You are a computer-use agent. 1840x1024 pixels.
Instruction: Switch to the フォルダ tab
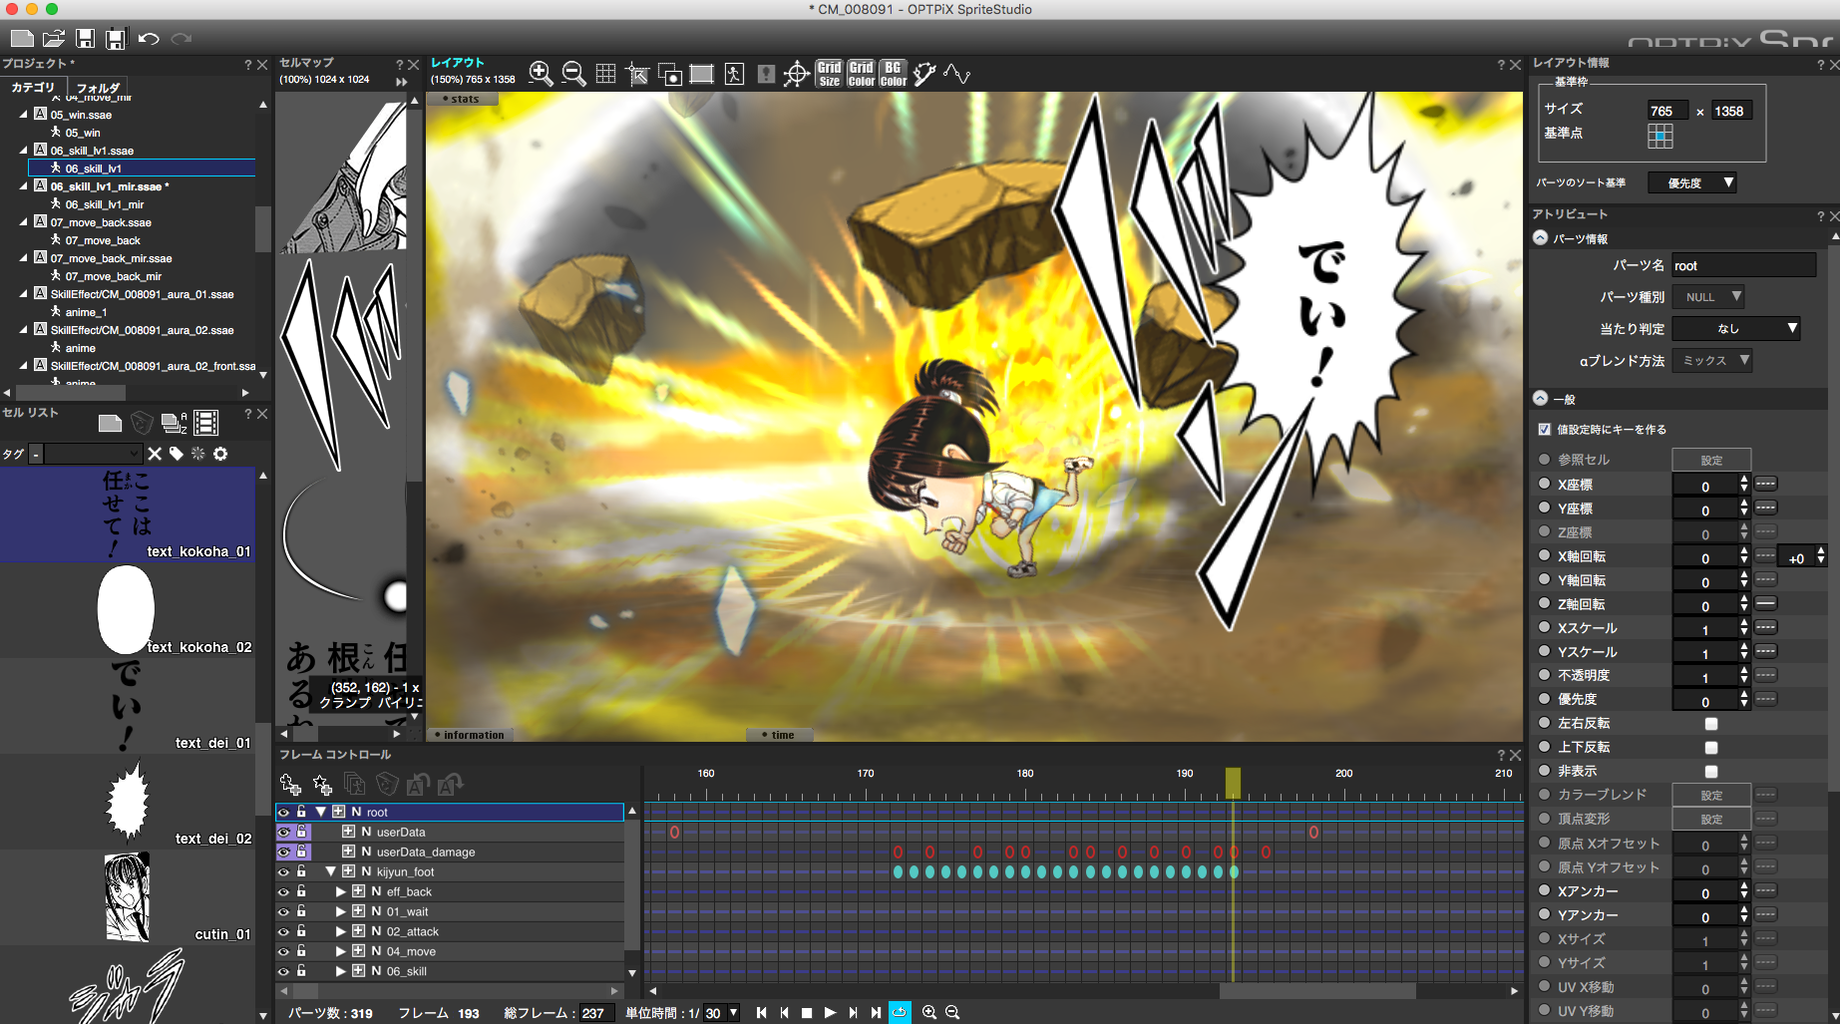[x=98, y=88]
